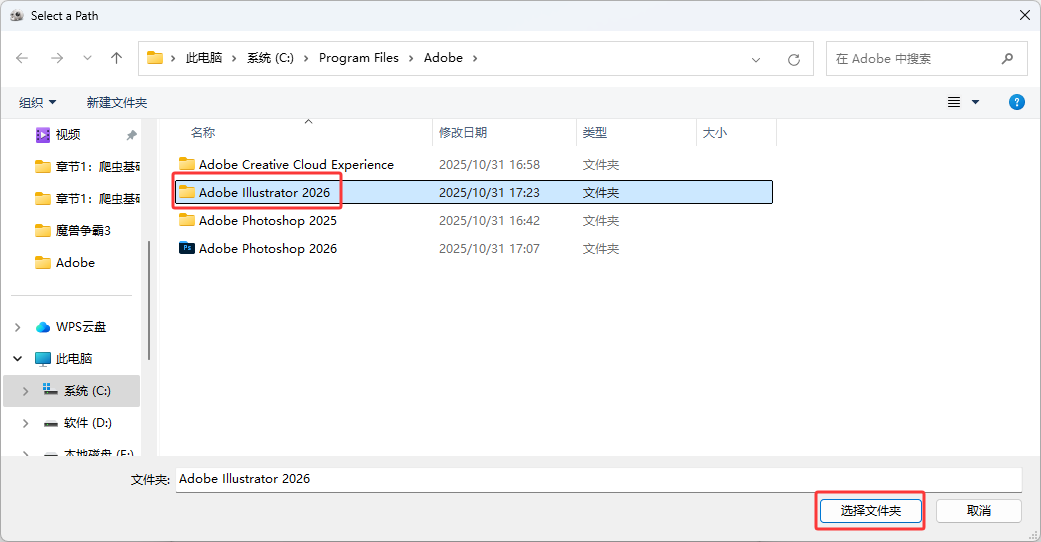This screenshot has width=1041, height=542.
Task: Select Adobe Photoshop 2026 folder name
Action: pos(268,248)
